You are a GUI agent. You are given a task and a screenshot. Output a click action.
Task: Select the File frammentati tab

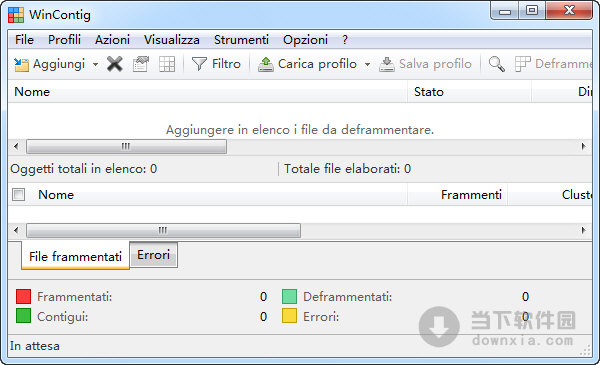click(x=75, y=256)
